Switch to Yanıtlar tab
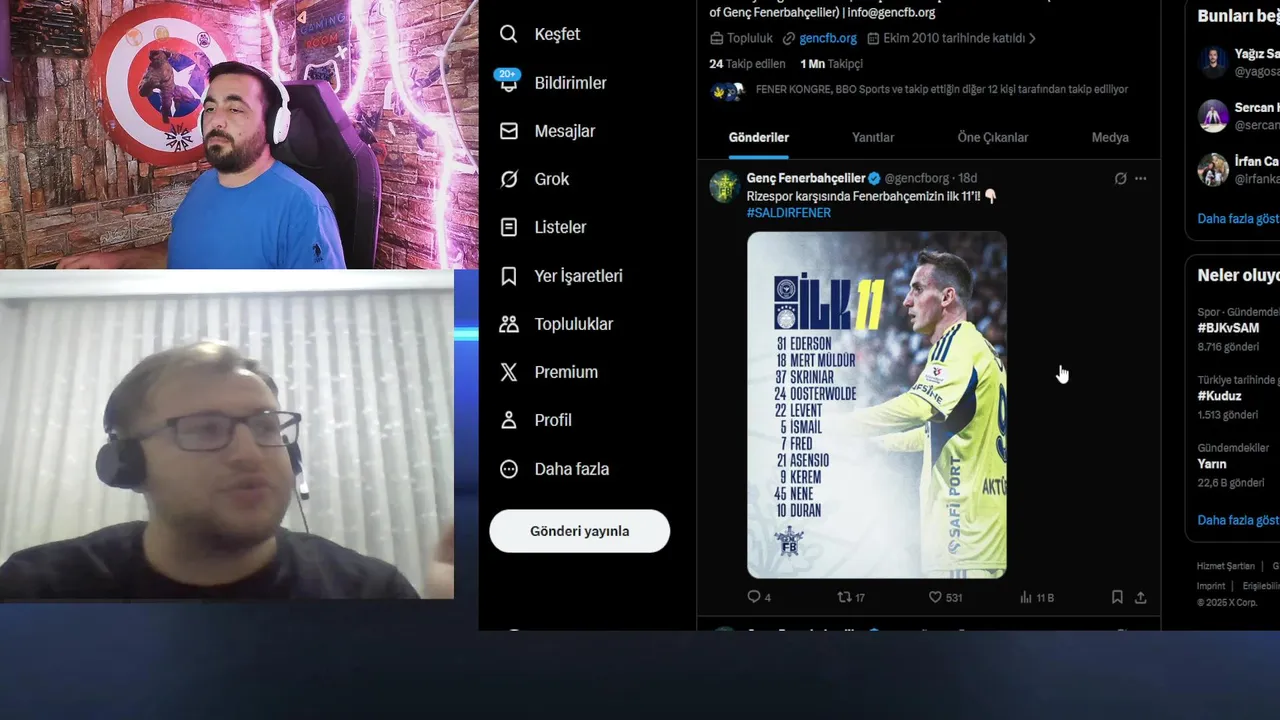The width and height of the screenshot is (1280, 720). tap(873, 137)
